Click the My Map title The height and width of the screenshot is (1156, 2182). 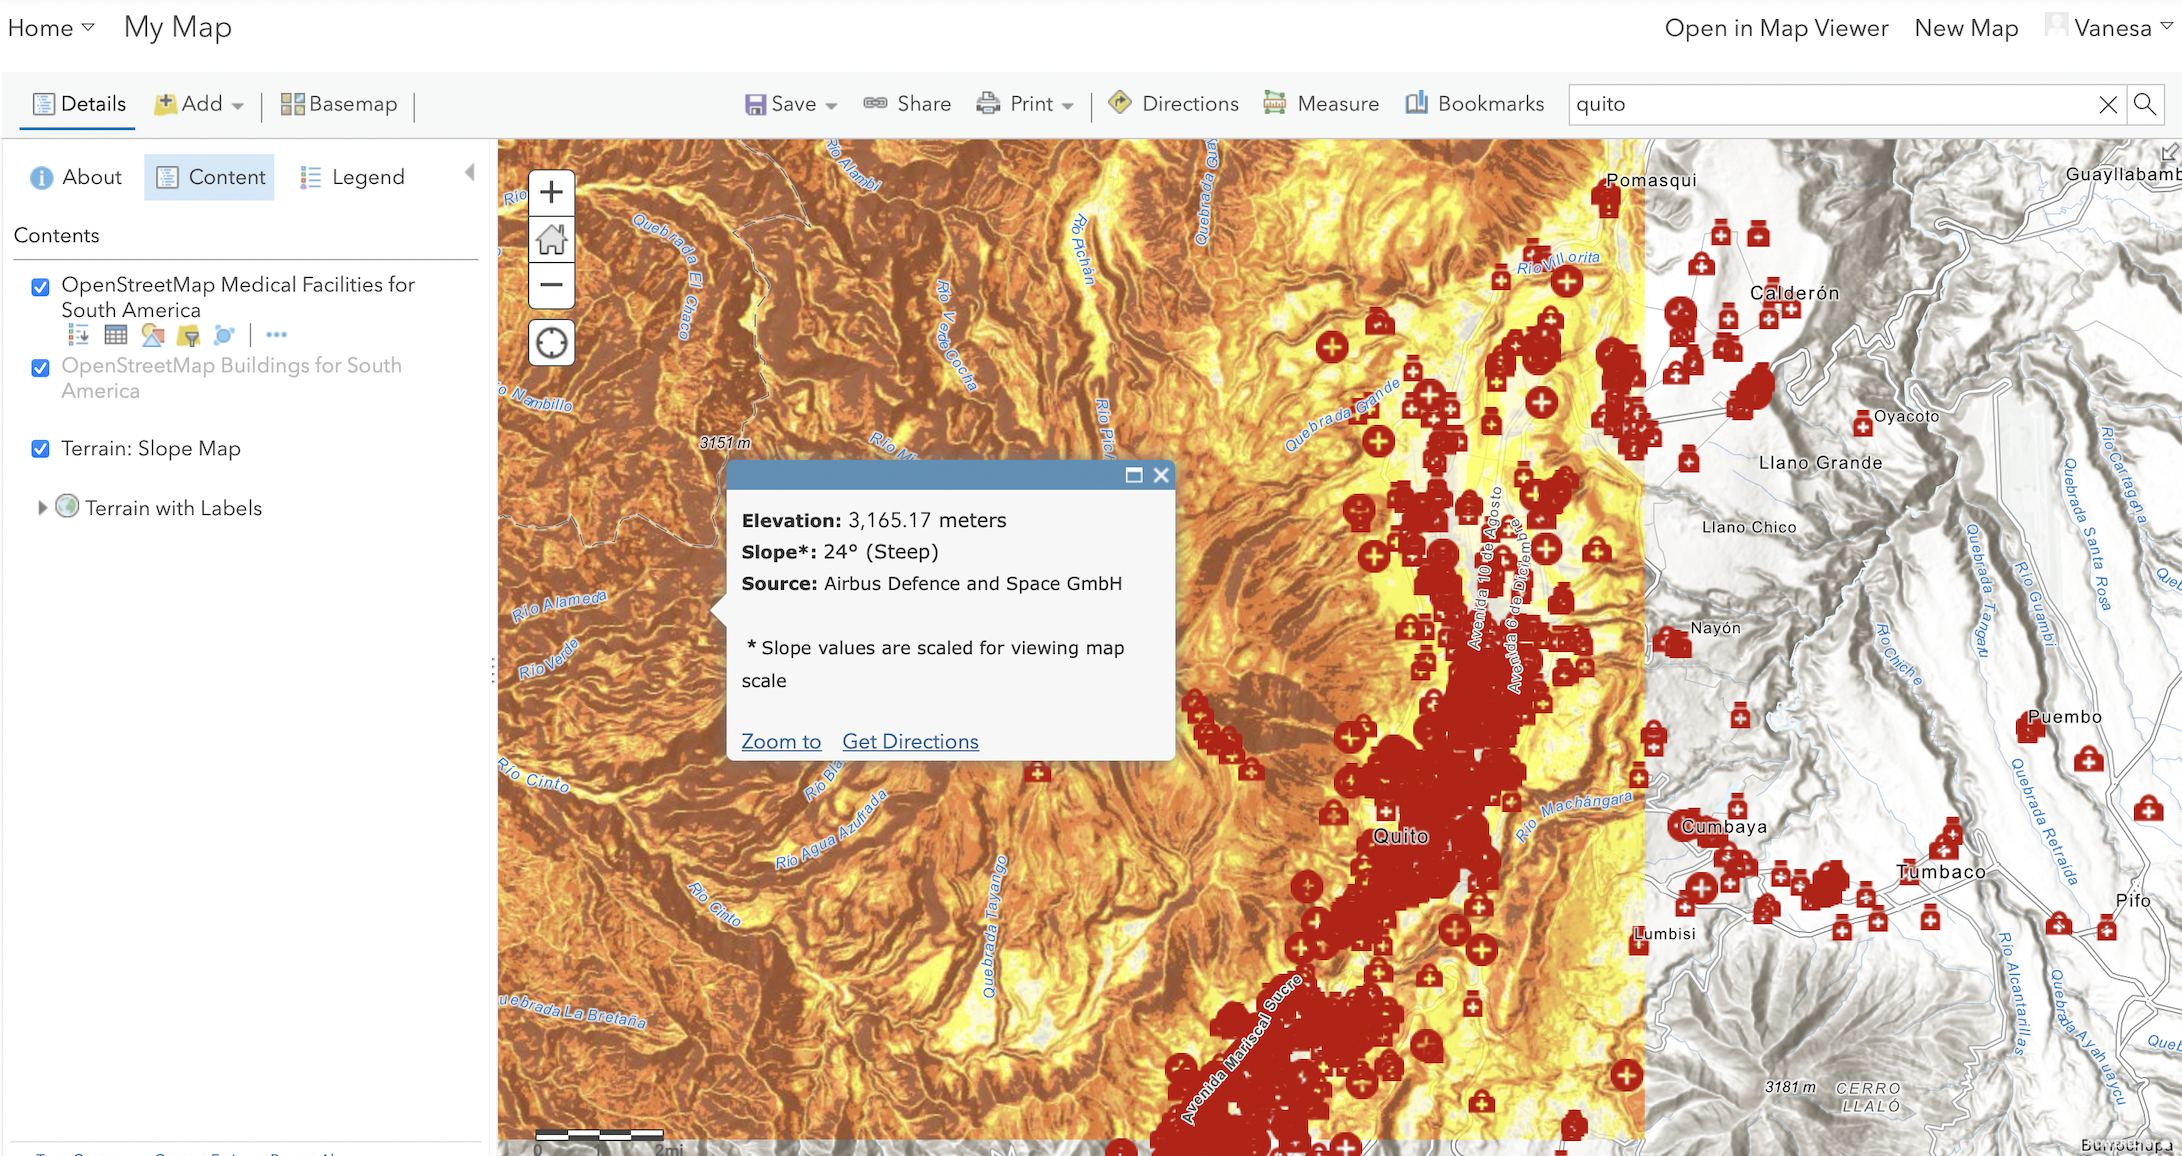point(177,27)
